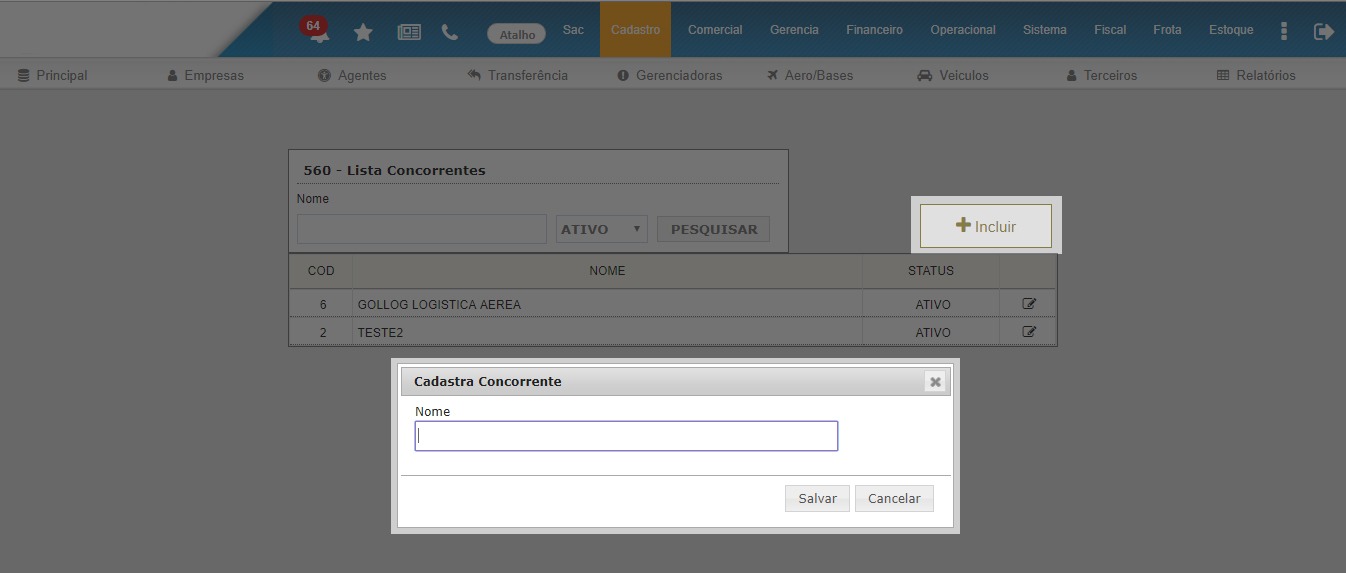Click the ATIVO status of TESTE2 row
Image resolution: width=1346 pixels, height=573 pixels.
click(933, 332)
